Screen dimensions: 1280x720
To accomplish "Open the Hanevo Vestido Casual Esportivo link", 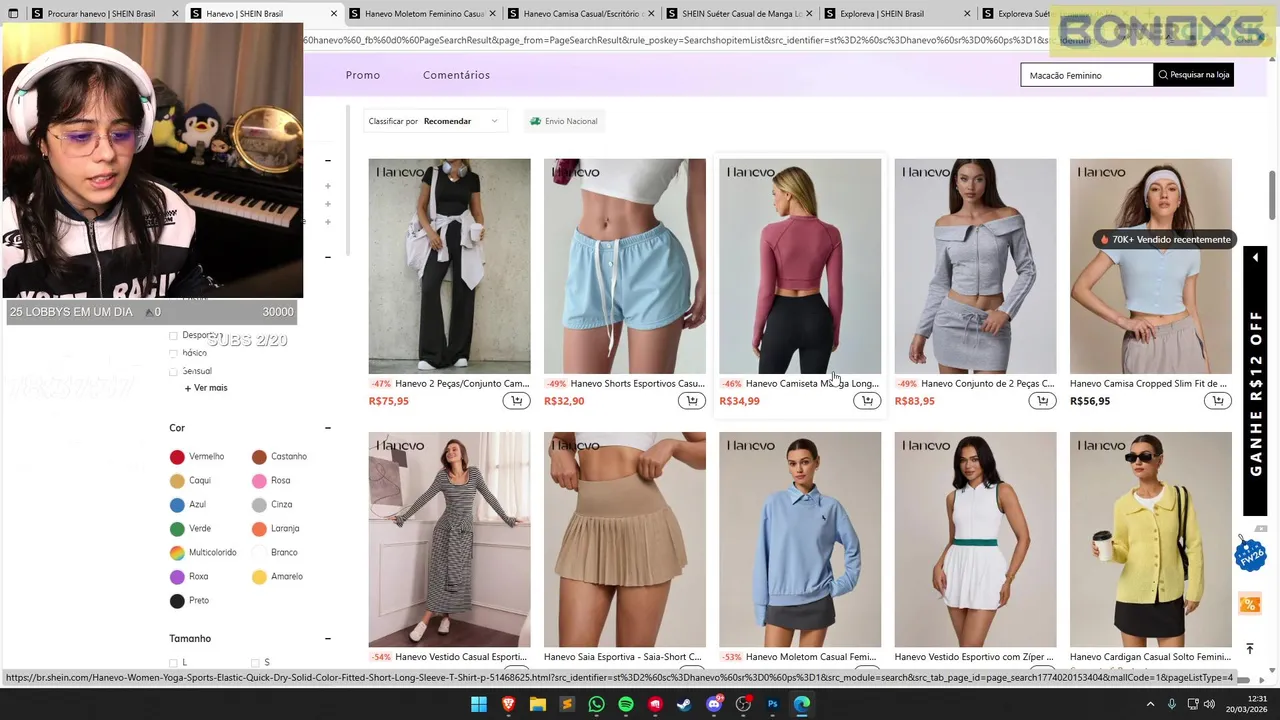I will 462,657.
